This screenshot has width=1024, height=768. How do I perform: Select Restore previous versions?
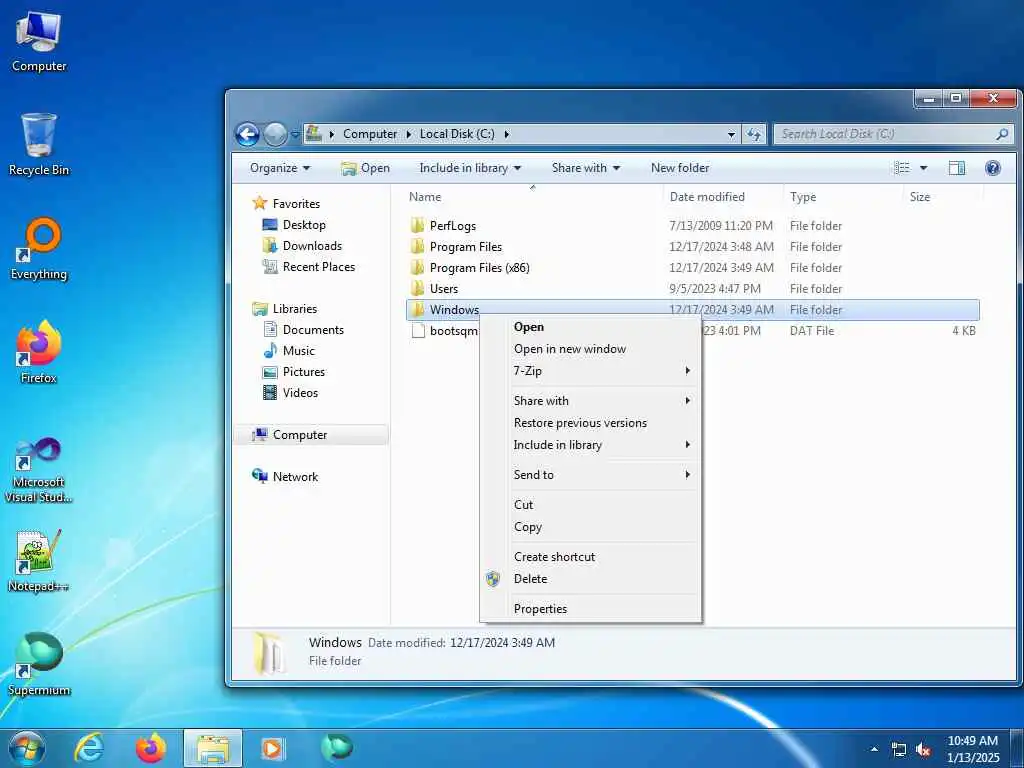click(x=591, y=423)
